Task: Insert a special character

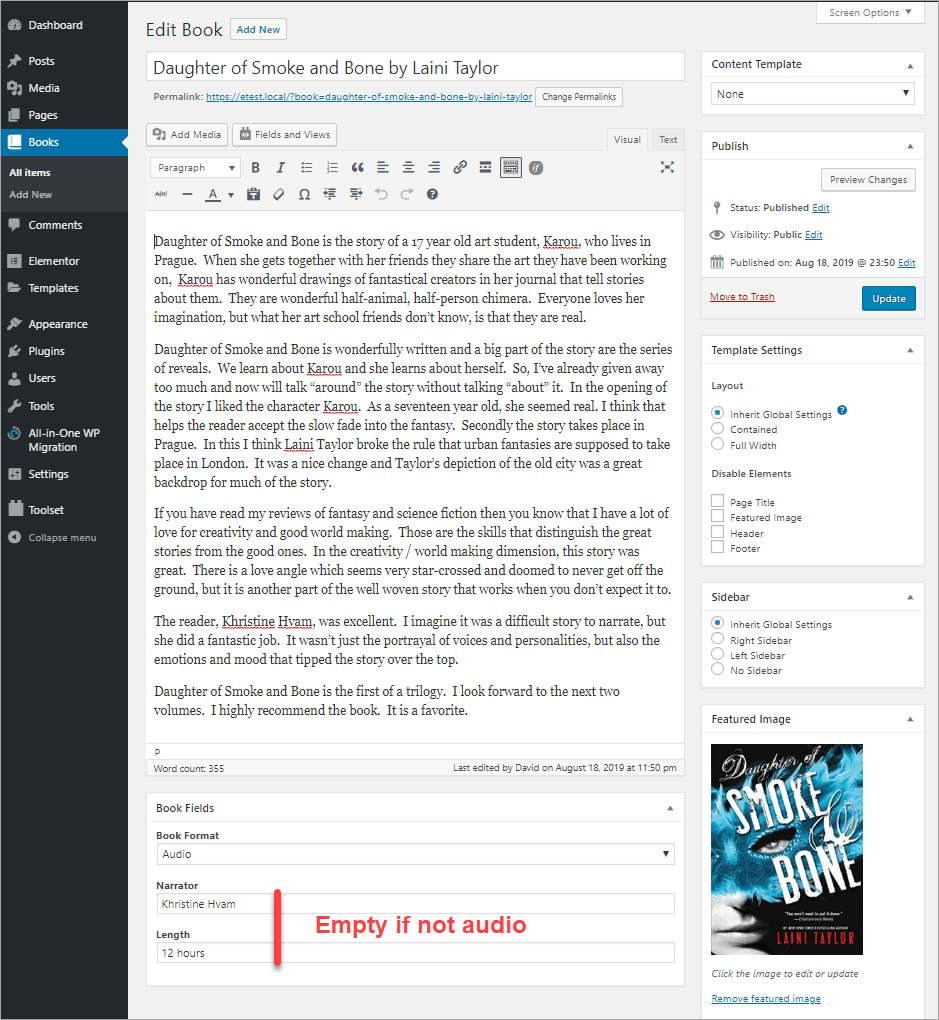Action: [x=305, y=193]
